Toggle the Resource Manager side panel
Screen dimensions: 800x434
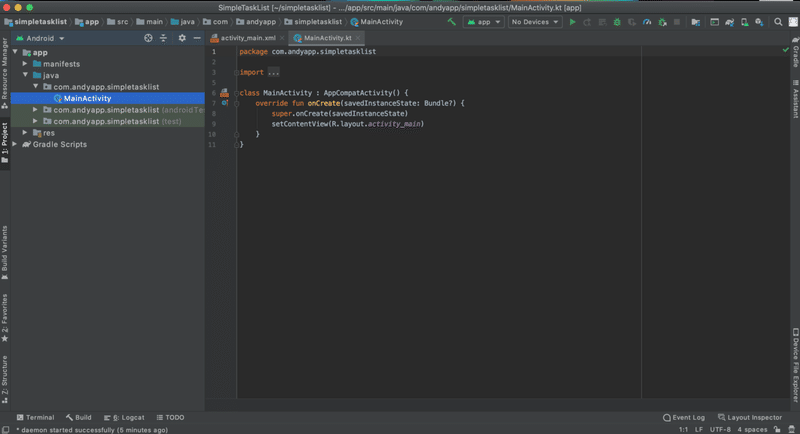(x=5, y=74)
